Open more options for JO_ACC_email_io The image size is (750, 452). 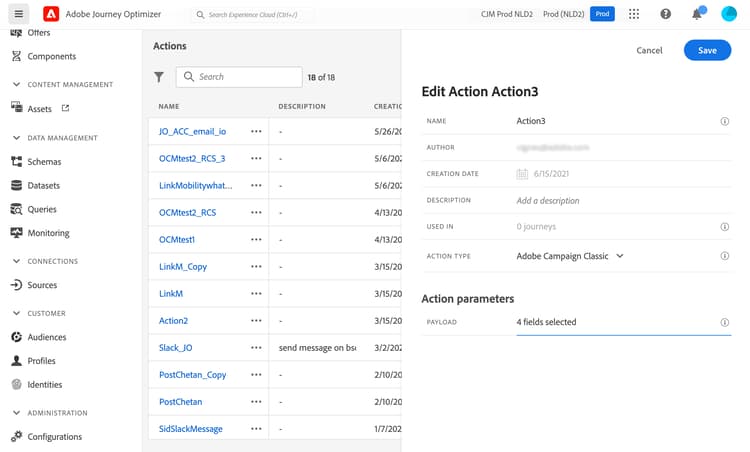click(256, 132)
